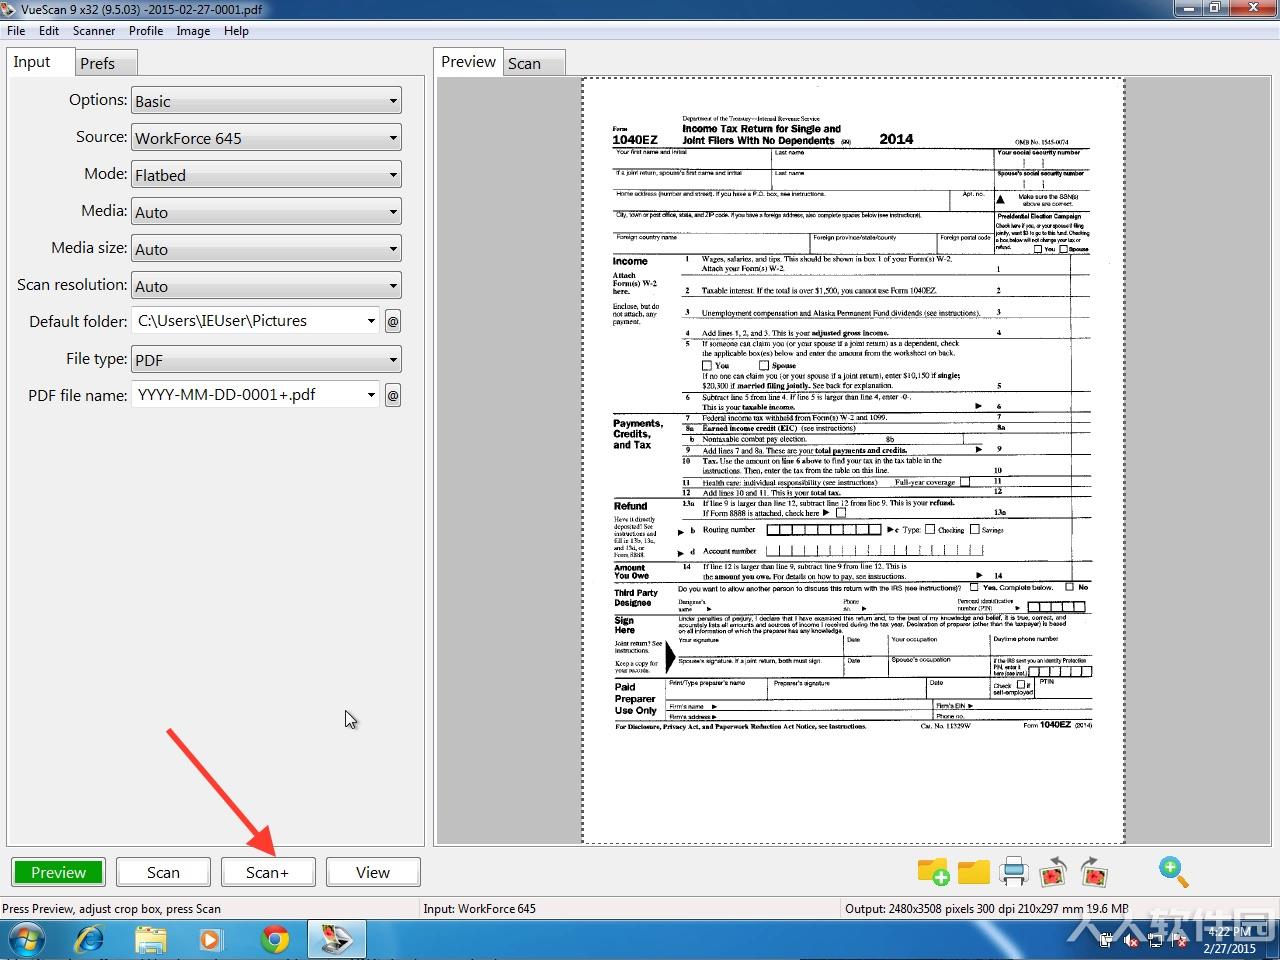Image resolution: width=1280 pixels, height=960 pixels.
Task: Open the Scanner menu
Action: (x=94, y=31)
